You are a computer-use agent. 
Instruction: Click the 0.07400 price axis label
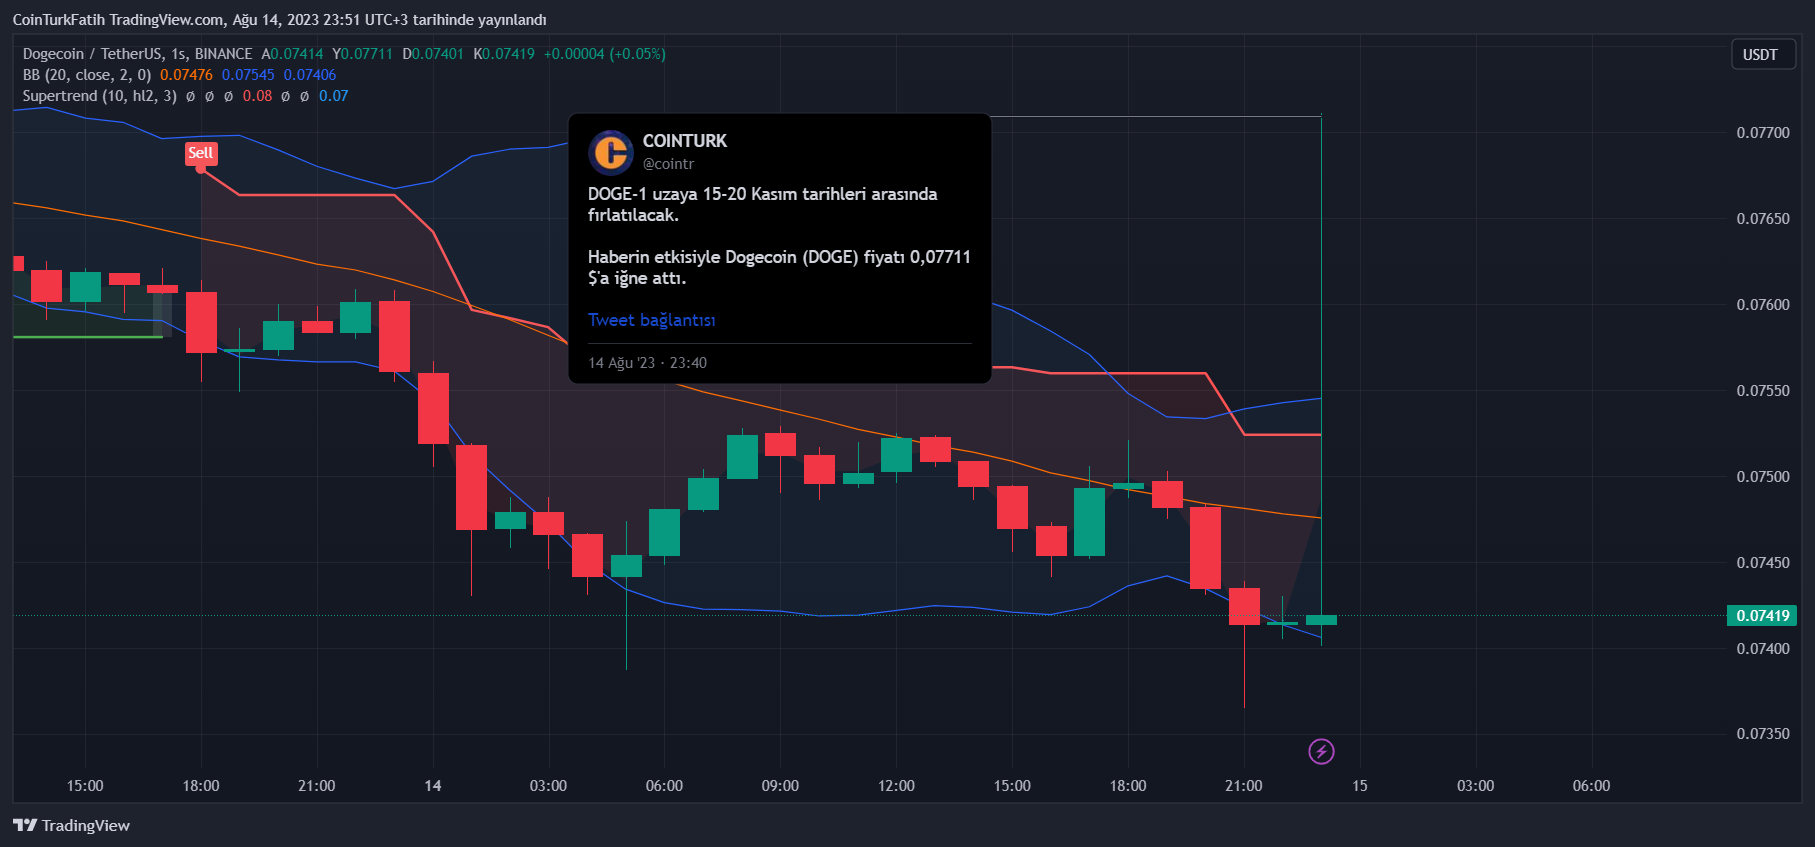point(1763,649)
